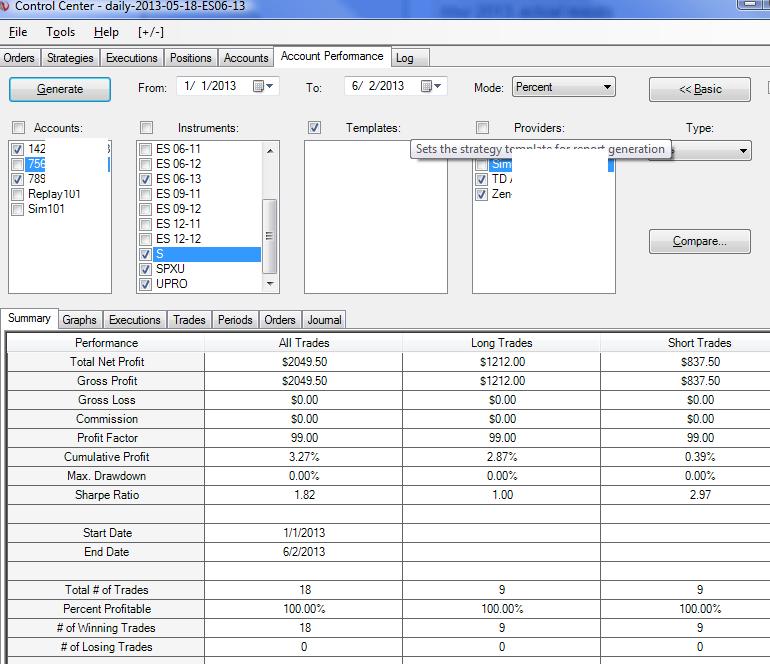
Task: Select the Total Net Profit row label
Action: point(107,362)
